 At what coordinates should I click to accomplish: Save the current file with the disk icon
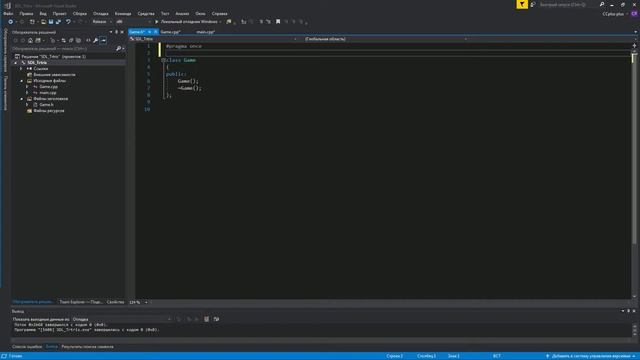(x=51, y=22)
